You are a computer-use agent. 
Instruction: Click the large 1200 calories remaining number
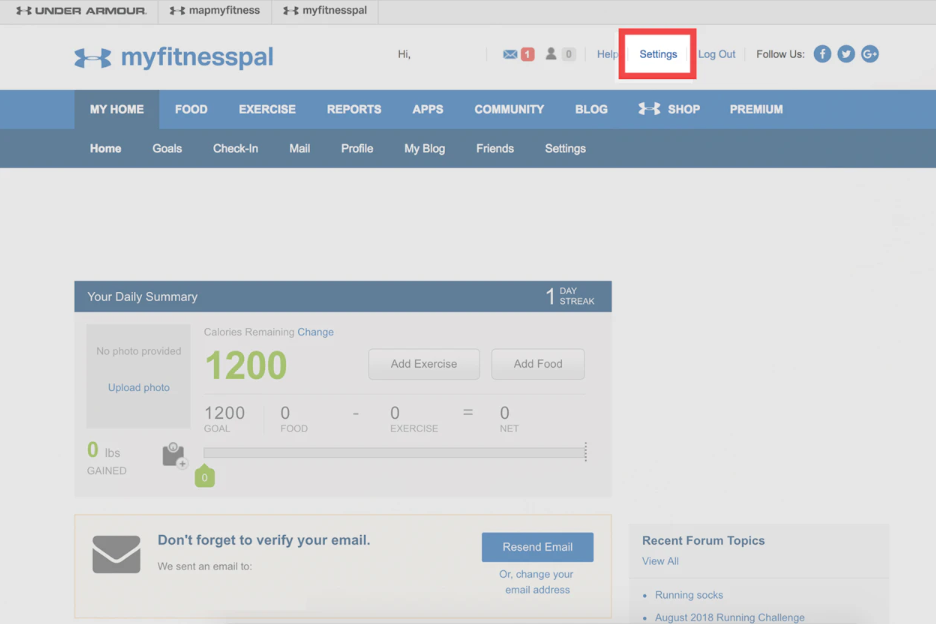tap(246, 365)
